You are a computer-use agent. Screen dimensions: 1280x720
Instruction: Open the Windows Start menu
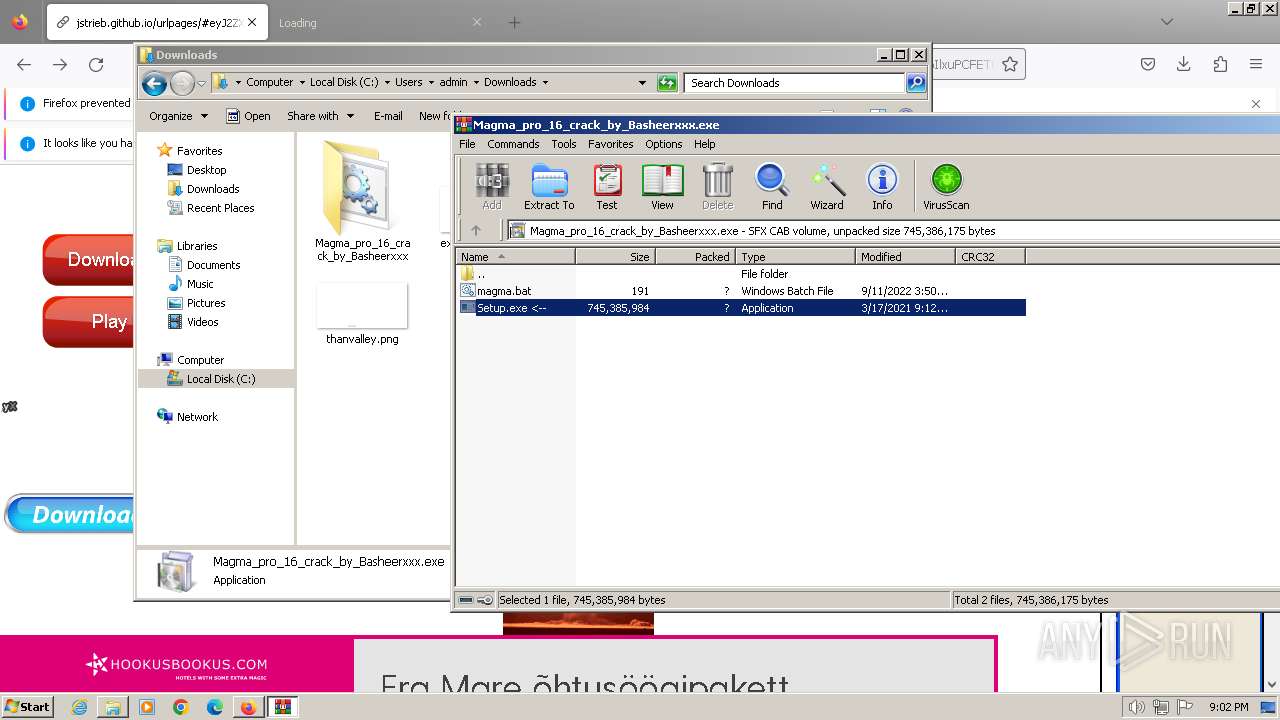point(27,706)
